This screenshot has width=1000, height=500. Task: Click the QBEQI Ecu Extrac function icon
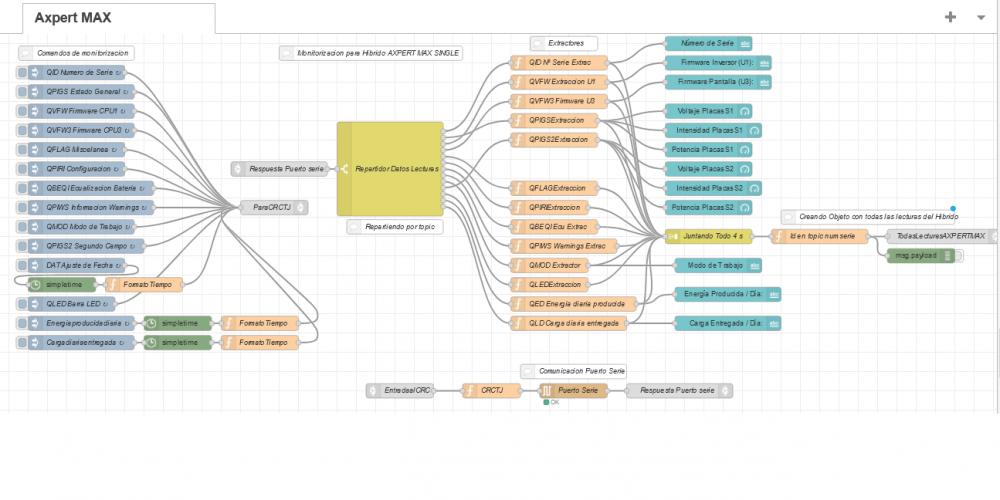518,226
